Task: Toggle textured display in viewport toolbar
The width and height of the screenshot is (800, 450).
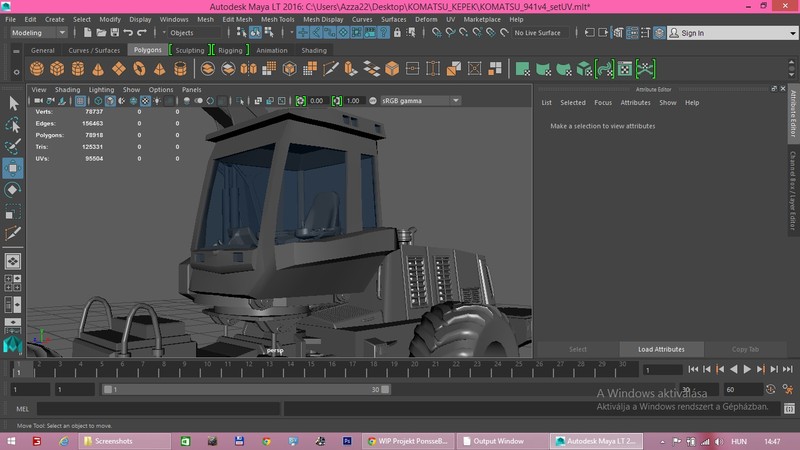Action: point(145,101)
